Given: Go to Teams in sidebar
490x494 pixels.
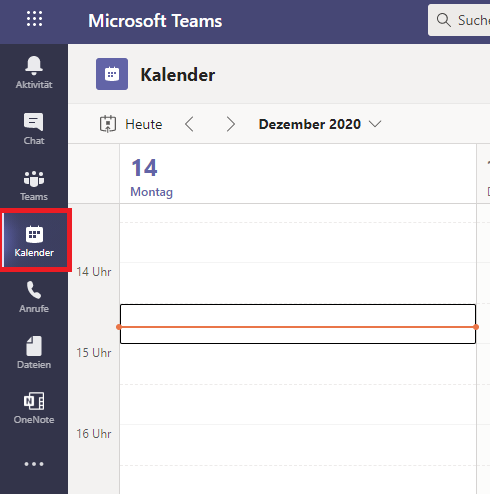Looking at the screenshot, I should coord(34,185).
